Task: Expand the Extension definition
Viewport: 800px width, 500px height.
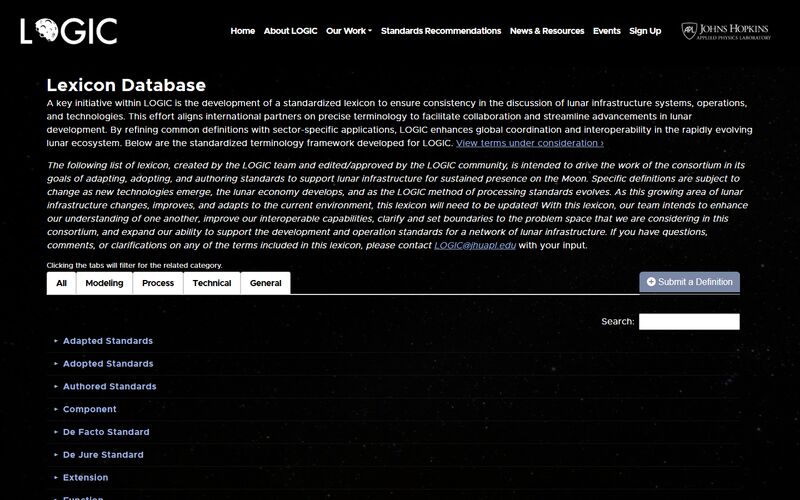Action: (85, 478)
